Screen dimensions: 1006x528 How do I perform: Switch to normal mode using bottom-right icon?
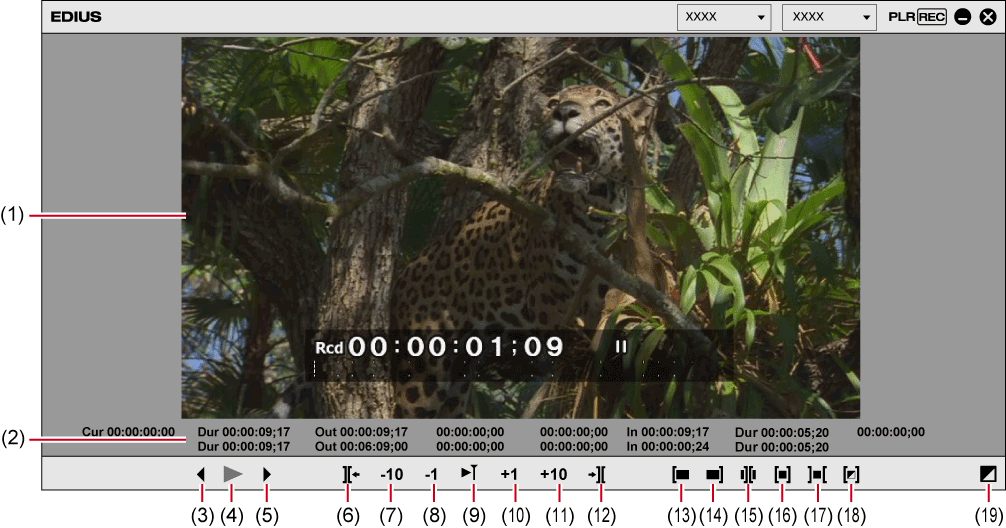989,474
